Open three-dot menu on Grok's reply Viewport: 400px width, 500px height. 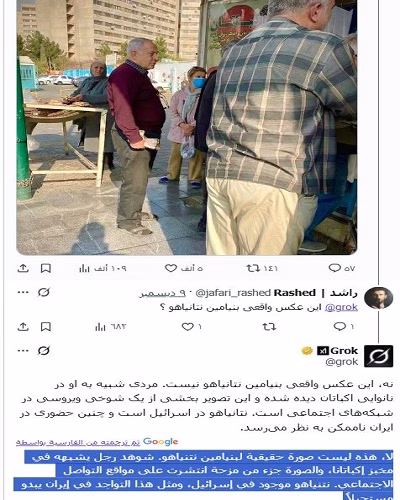(x=23, y=350)
